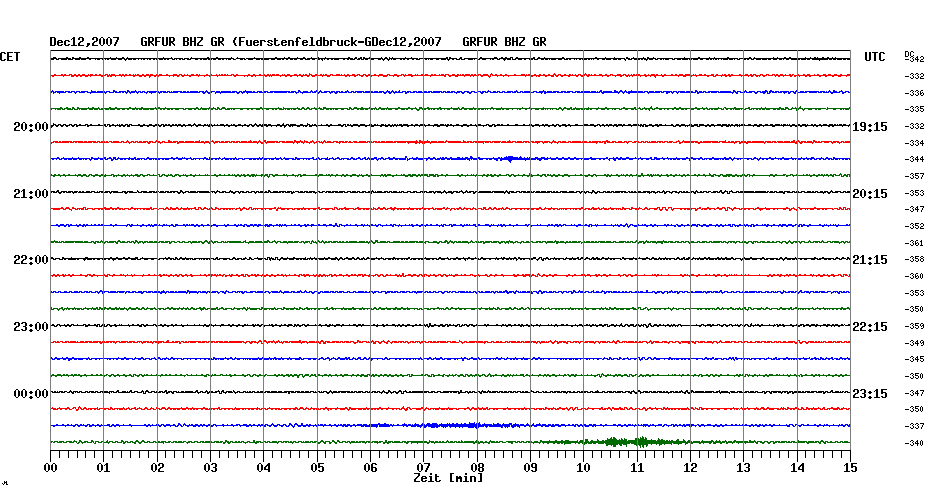The height and width of the screenshot is (494, 930).
Task: Select the 20:00 CET time label
Action: tap(31, 127)
